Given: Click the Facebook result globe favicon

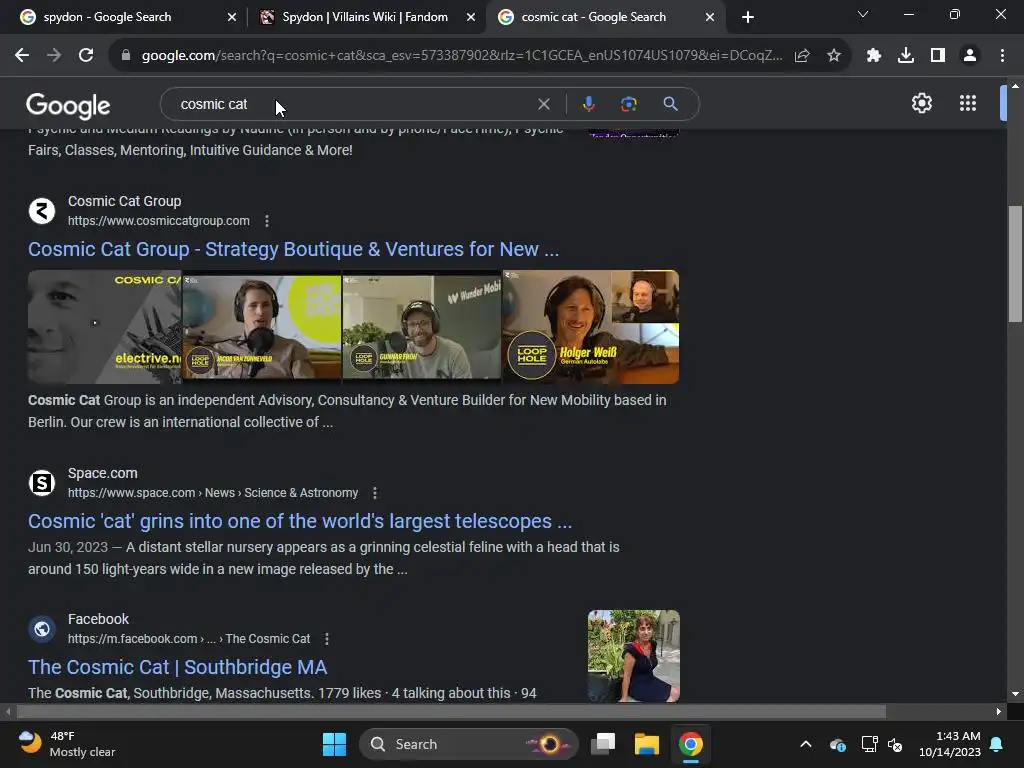Looking at the screenshot, I should [x=42, y=629].
